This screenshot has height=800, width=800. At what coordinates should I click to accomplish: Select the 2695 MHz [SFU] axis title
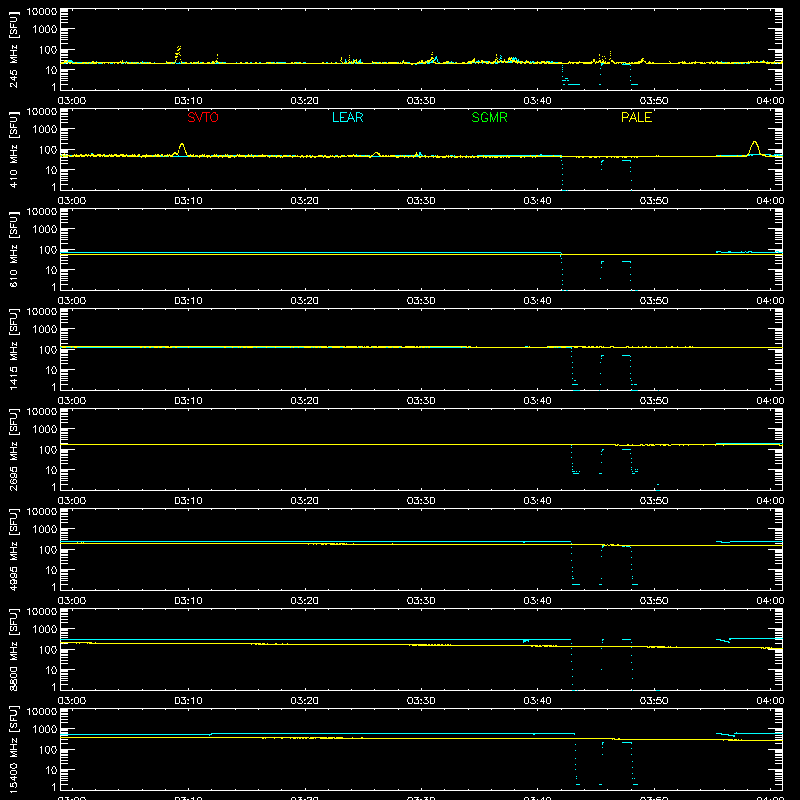[x=13, y=449]
